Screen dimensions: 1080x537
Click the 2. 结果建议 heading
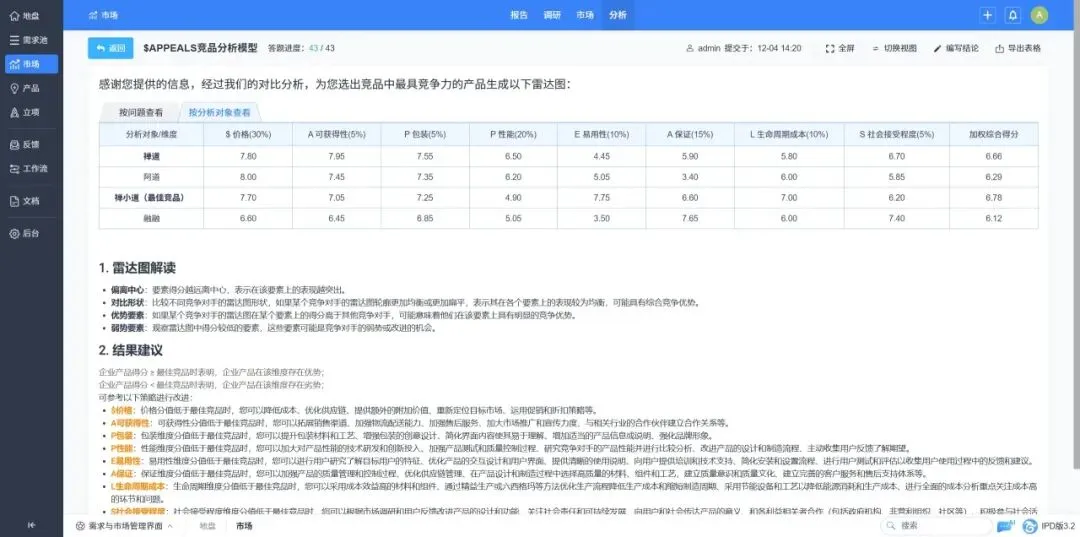131,350
